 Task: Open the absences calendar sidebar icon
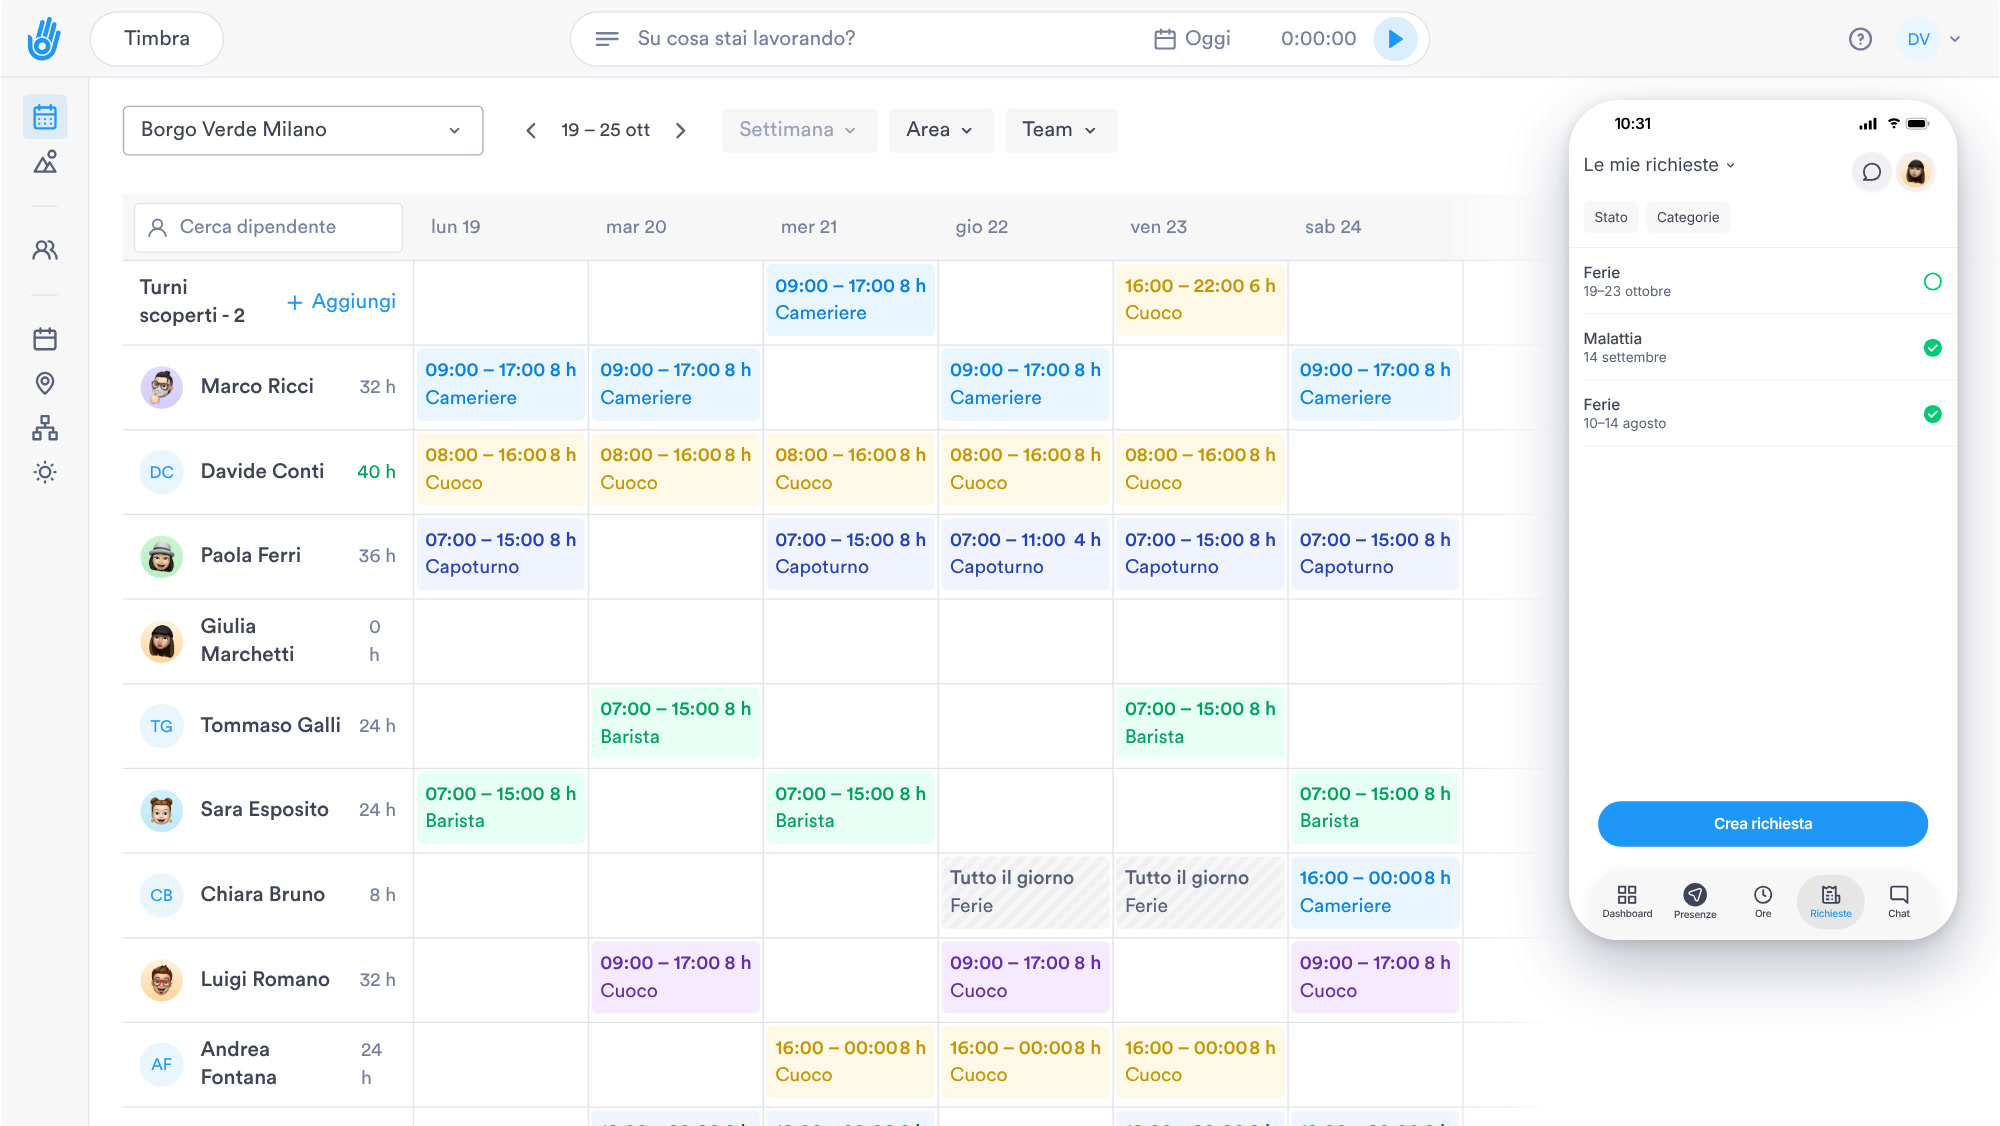point(45,339)
